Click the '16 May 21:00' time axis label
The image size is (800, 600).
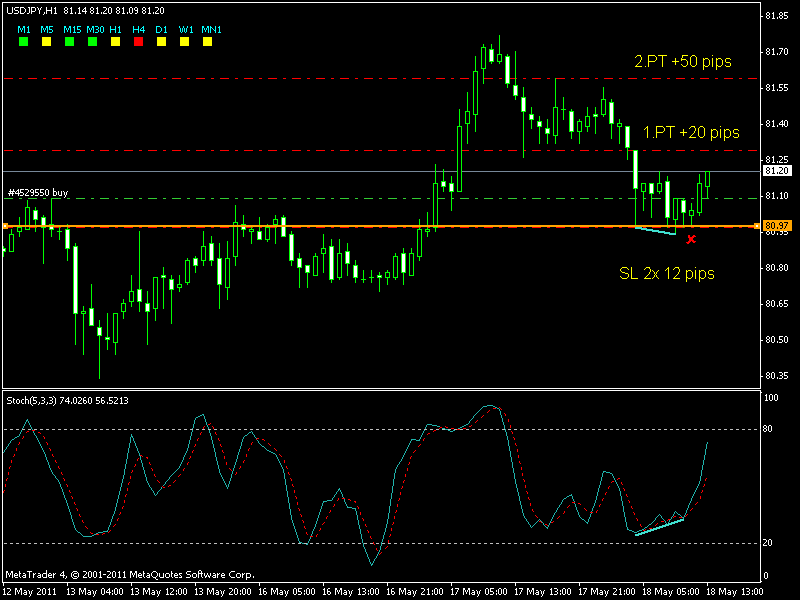coord(415,592)
